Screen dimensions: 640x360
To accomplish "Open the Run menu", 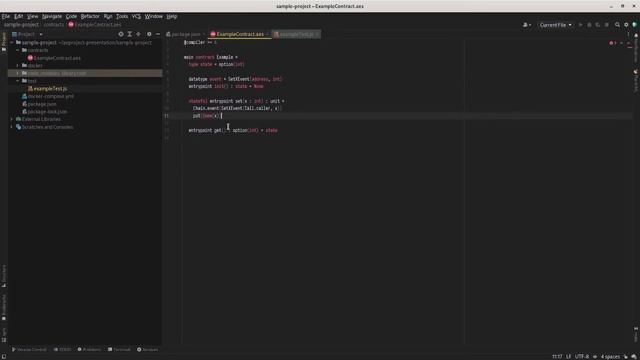I will (x=108, y=16).
